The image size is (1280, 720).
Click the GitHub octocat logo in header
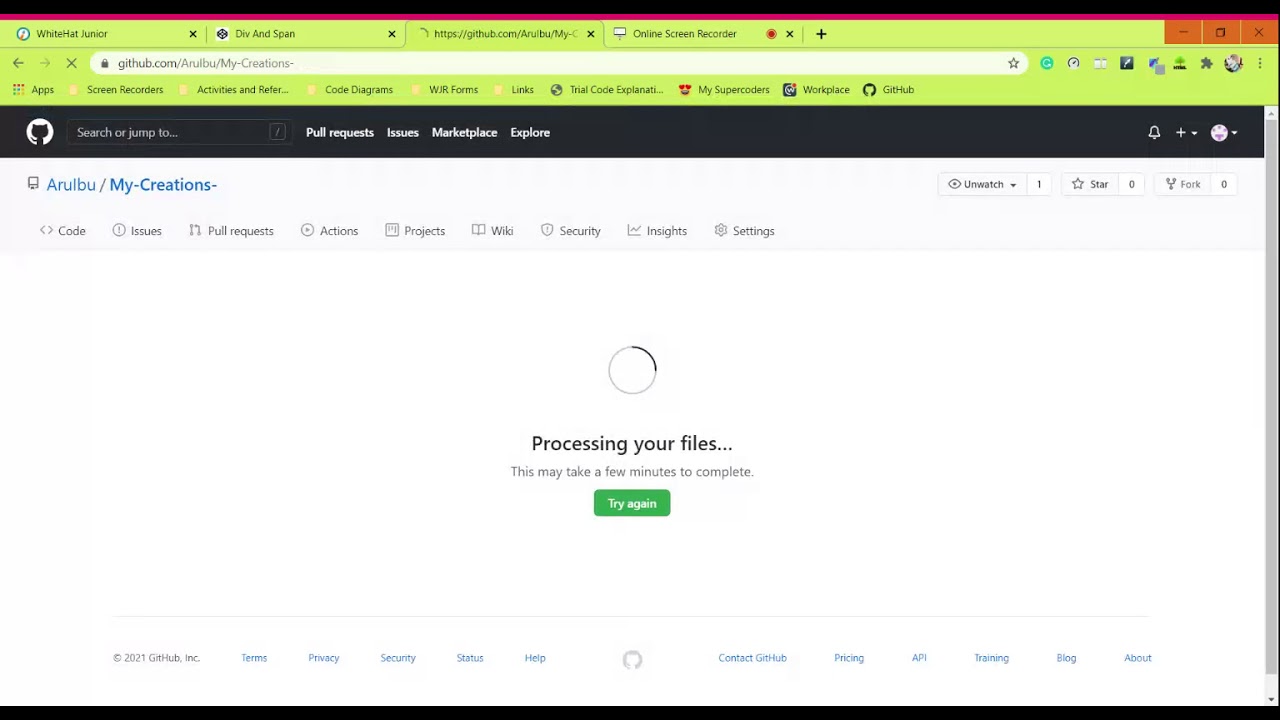40,132
